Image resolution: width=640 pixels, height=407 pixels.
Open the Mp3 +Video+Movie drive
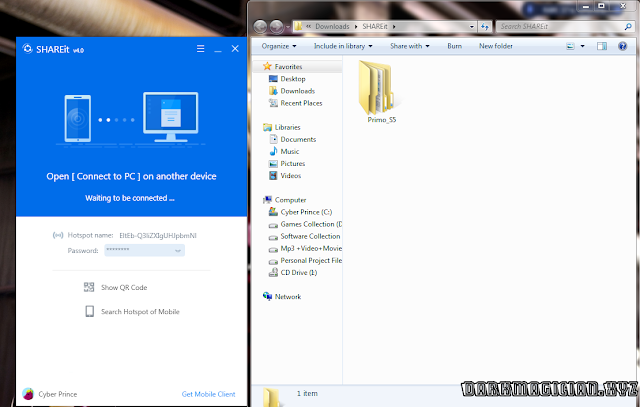click(x=311, y=248)
